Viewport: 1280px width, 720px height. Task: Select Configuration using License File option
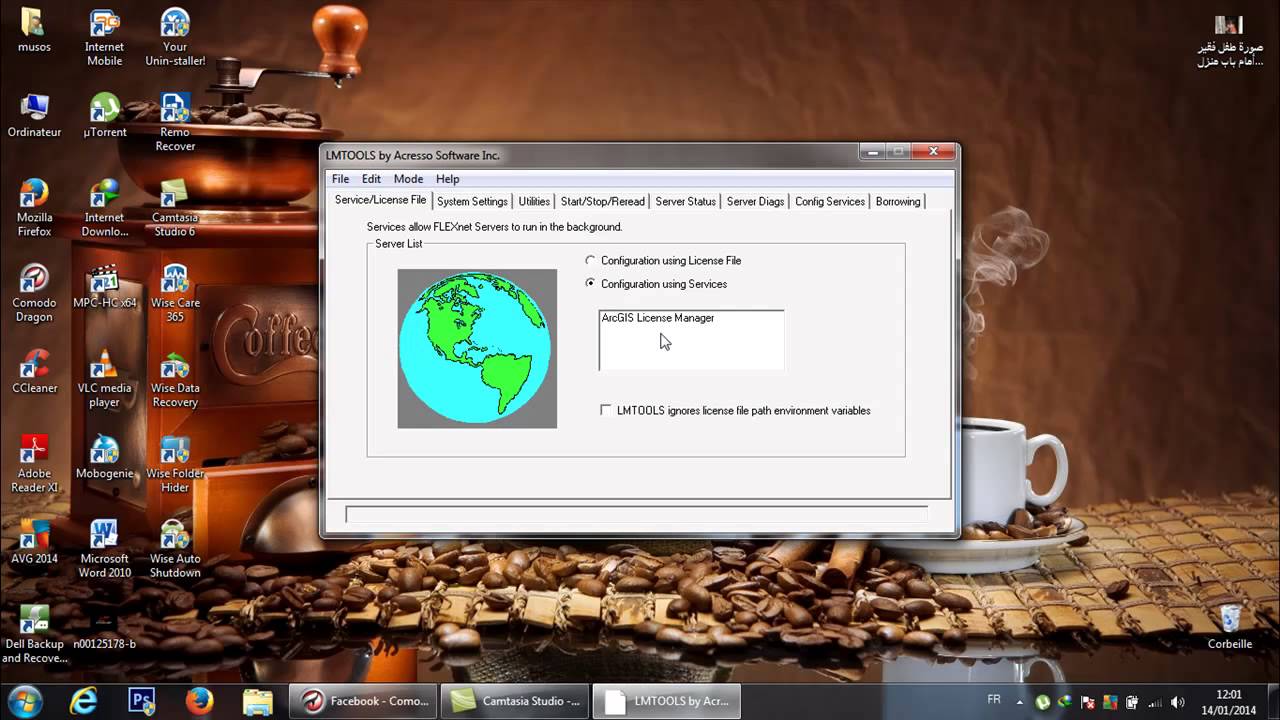pyautogui.click(x=664, y=260)
